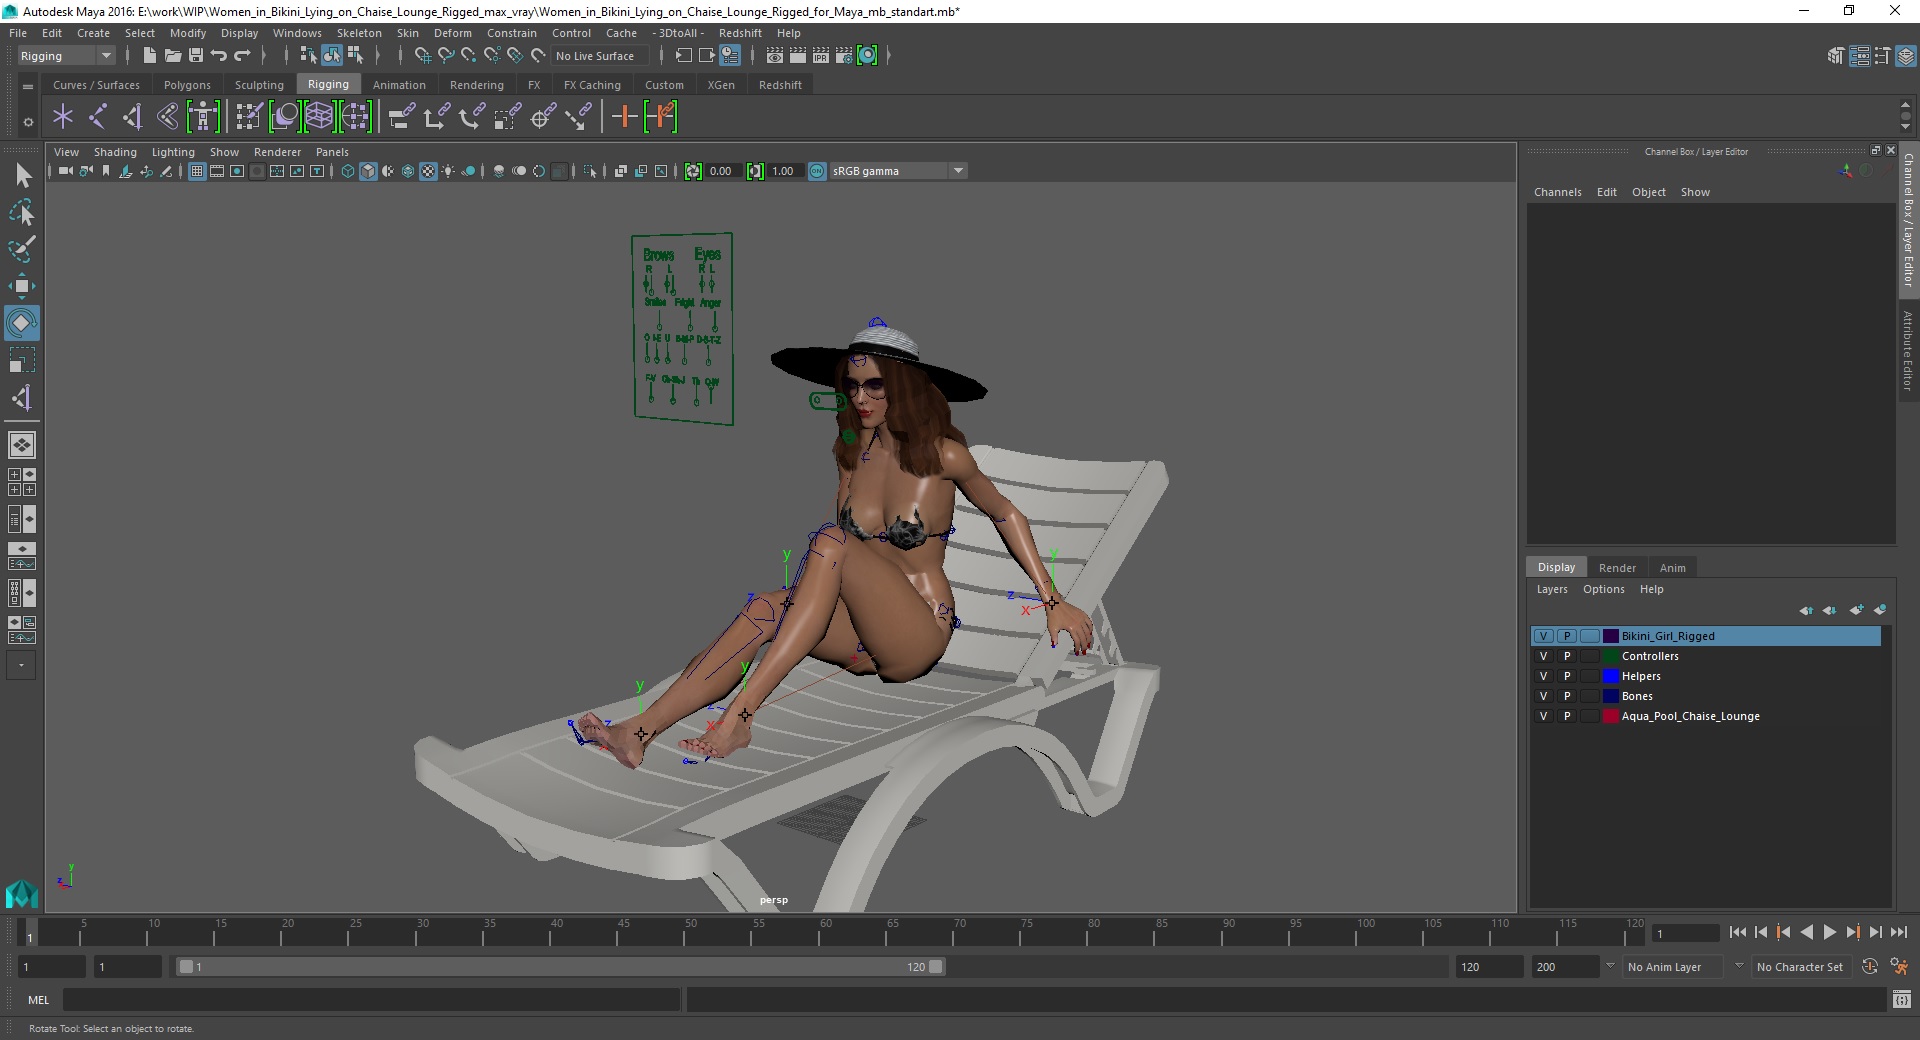Click the Helpers layer blue color swatch

[1611, 676]
